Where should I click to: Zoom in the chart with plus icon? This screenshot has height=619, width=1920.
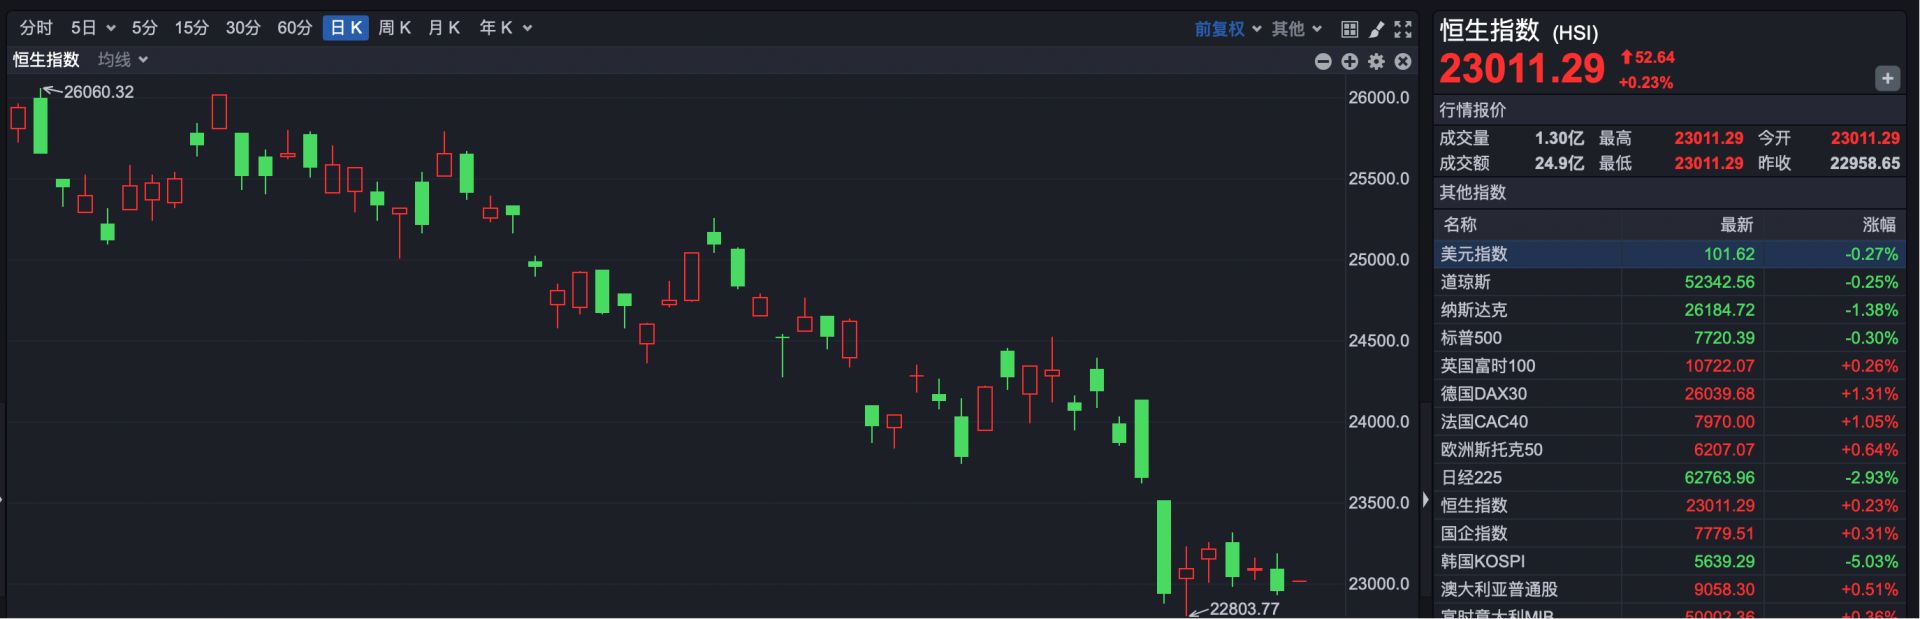[x=1350, y=62]
